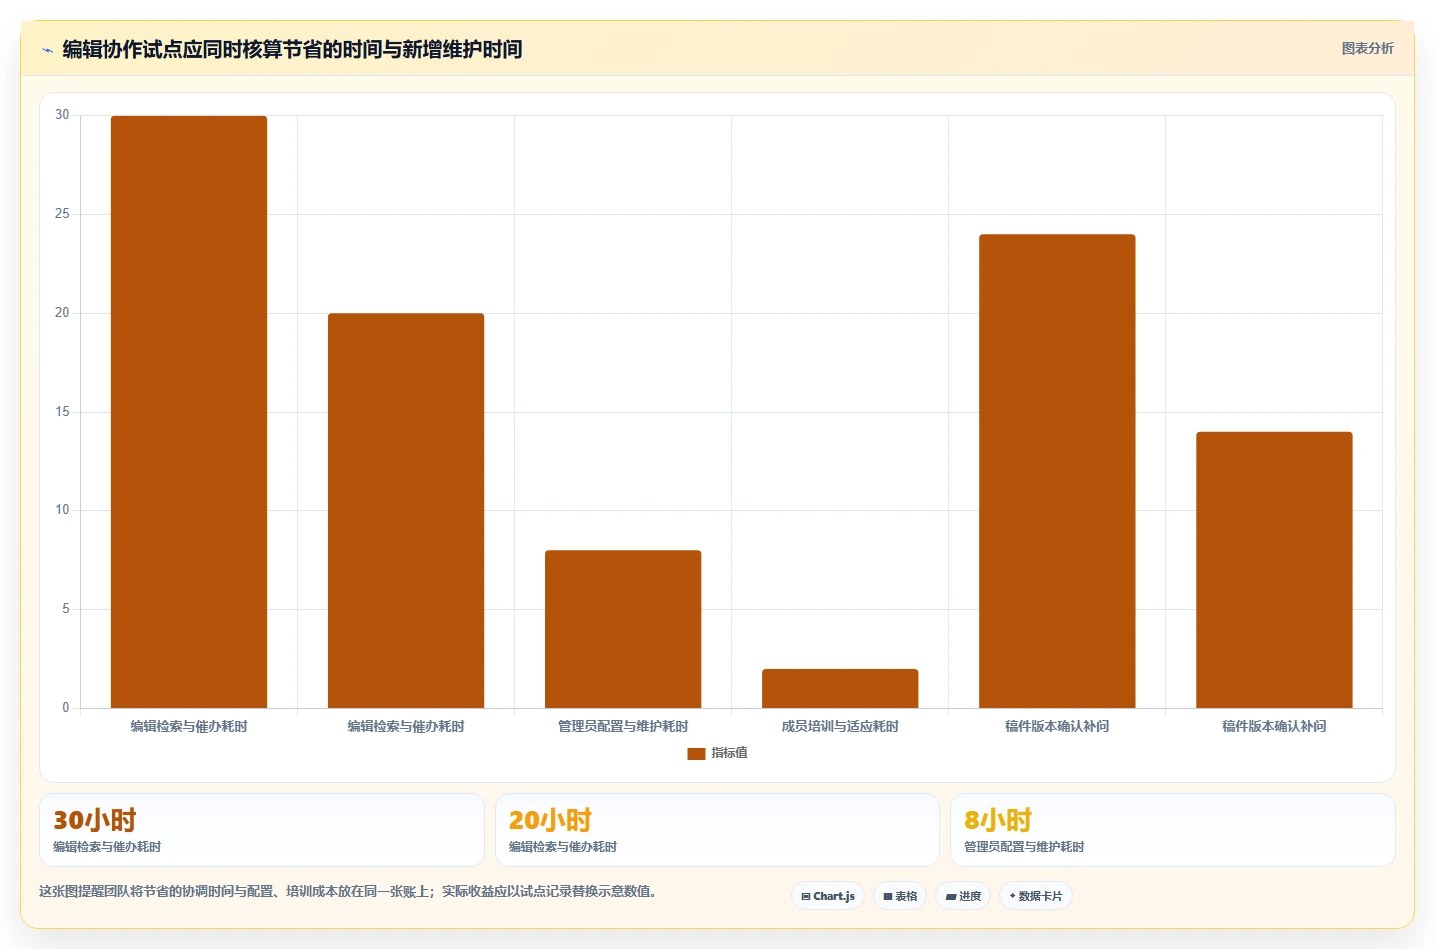Click the Chart.js tag

[828, 896]
